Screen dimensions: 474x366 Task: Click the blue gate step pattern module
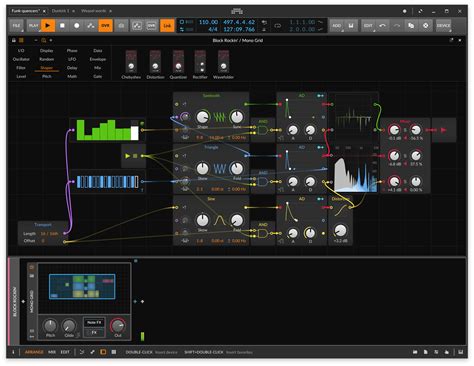coord(107,182)
